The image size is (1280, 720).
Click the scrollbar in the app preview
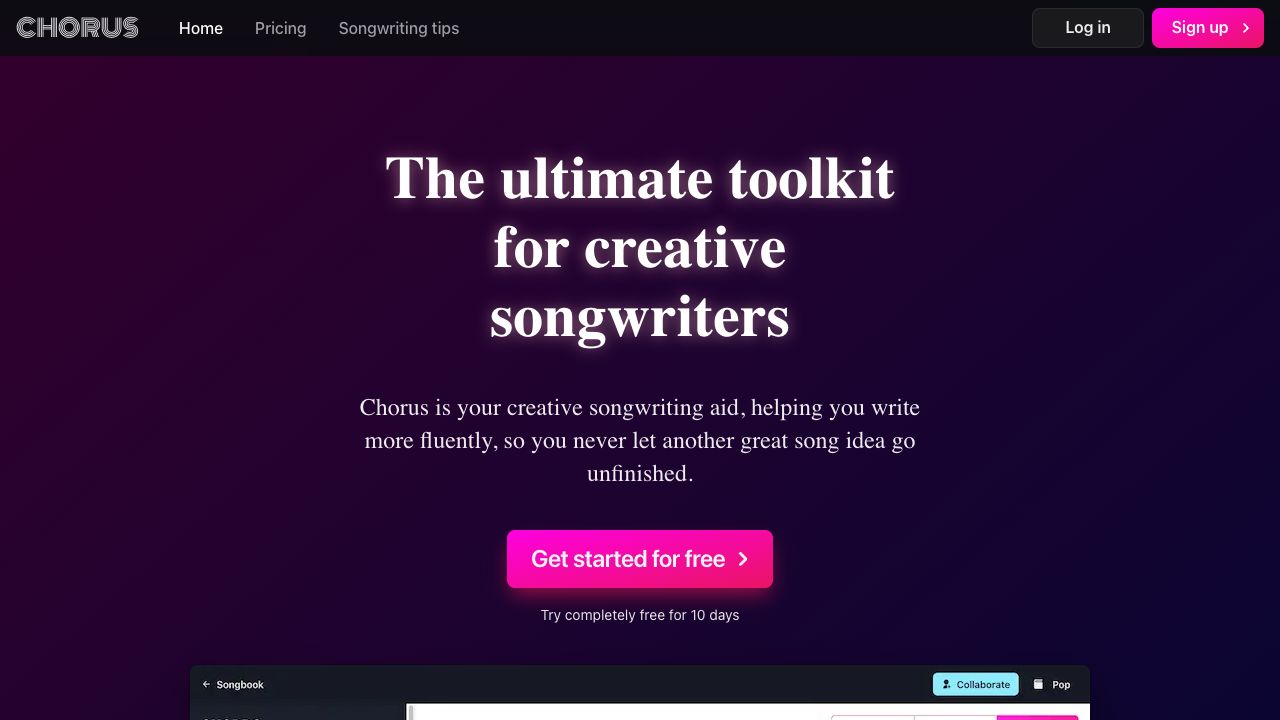[411, 712]
